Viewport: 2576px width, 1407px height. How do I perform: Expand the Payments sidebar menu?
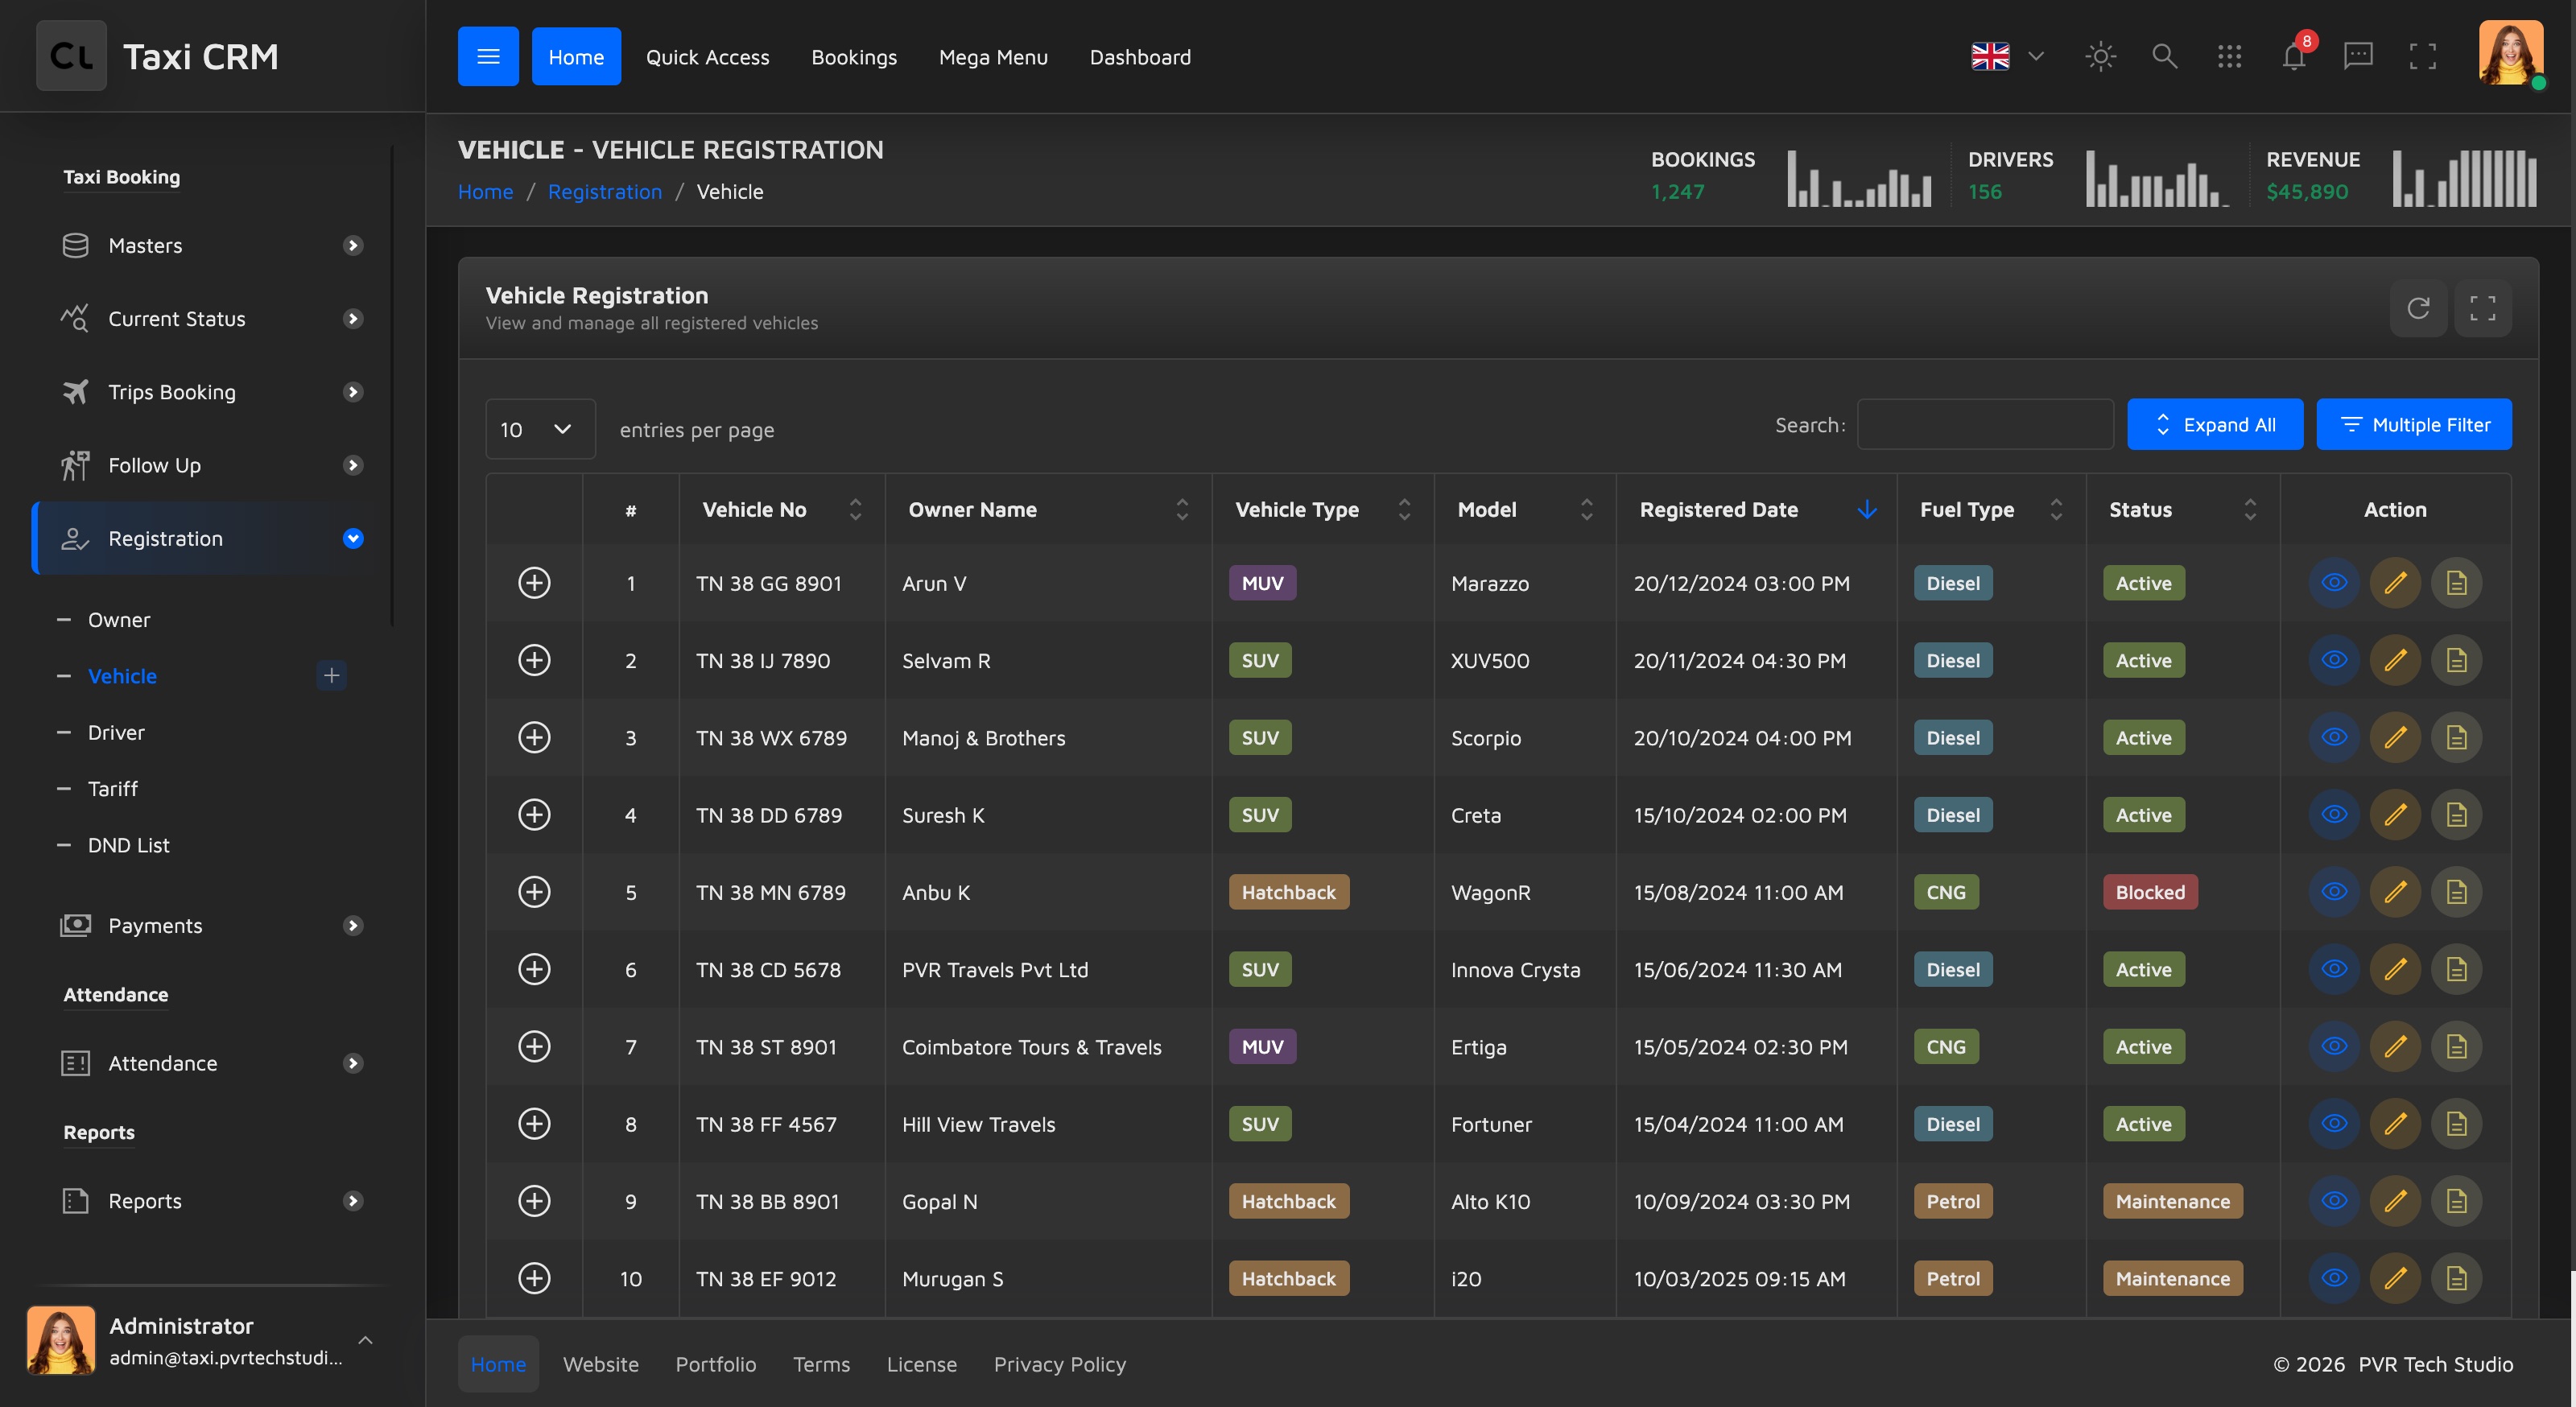tap(210, 926)
